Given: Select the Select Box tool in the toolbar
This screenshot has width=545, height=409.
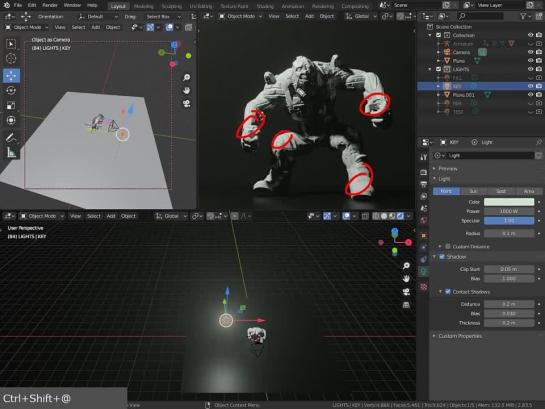Looking at the screenshot, I should [x=11, y=44].
